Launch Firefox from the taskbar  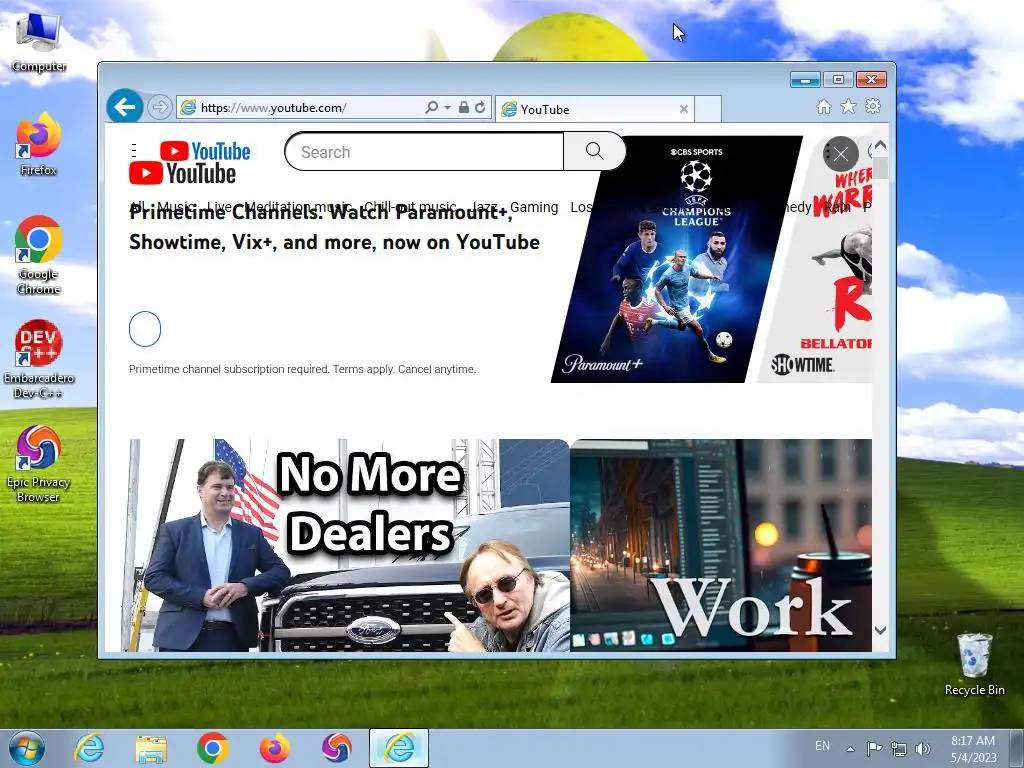[275, 748]
